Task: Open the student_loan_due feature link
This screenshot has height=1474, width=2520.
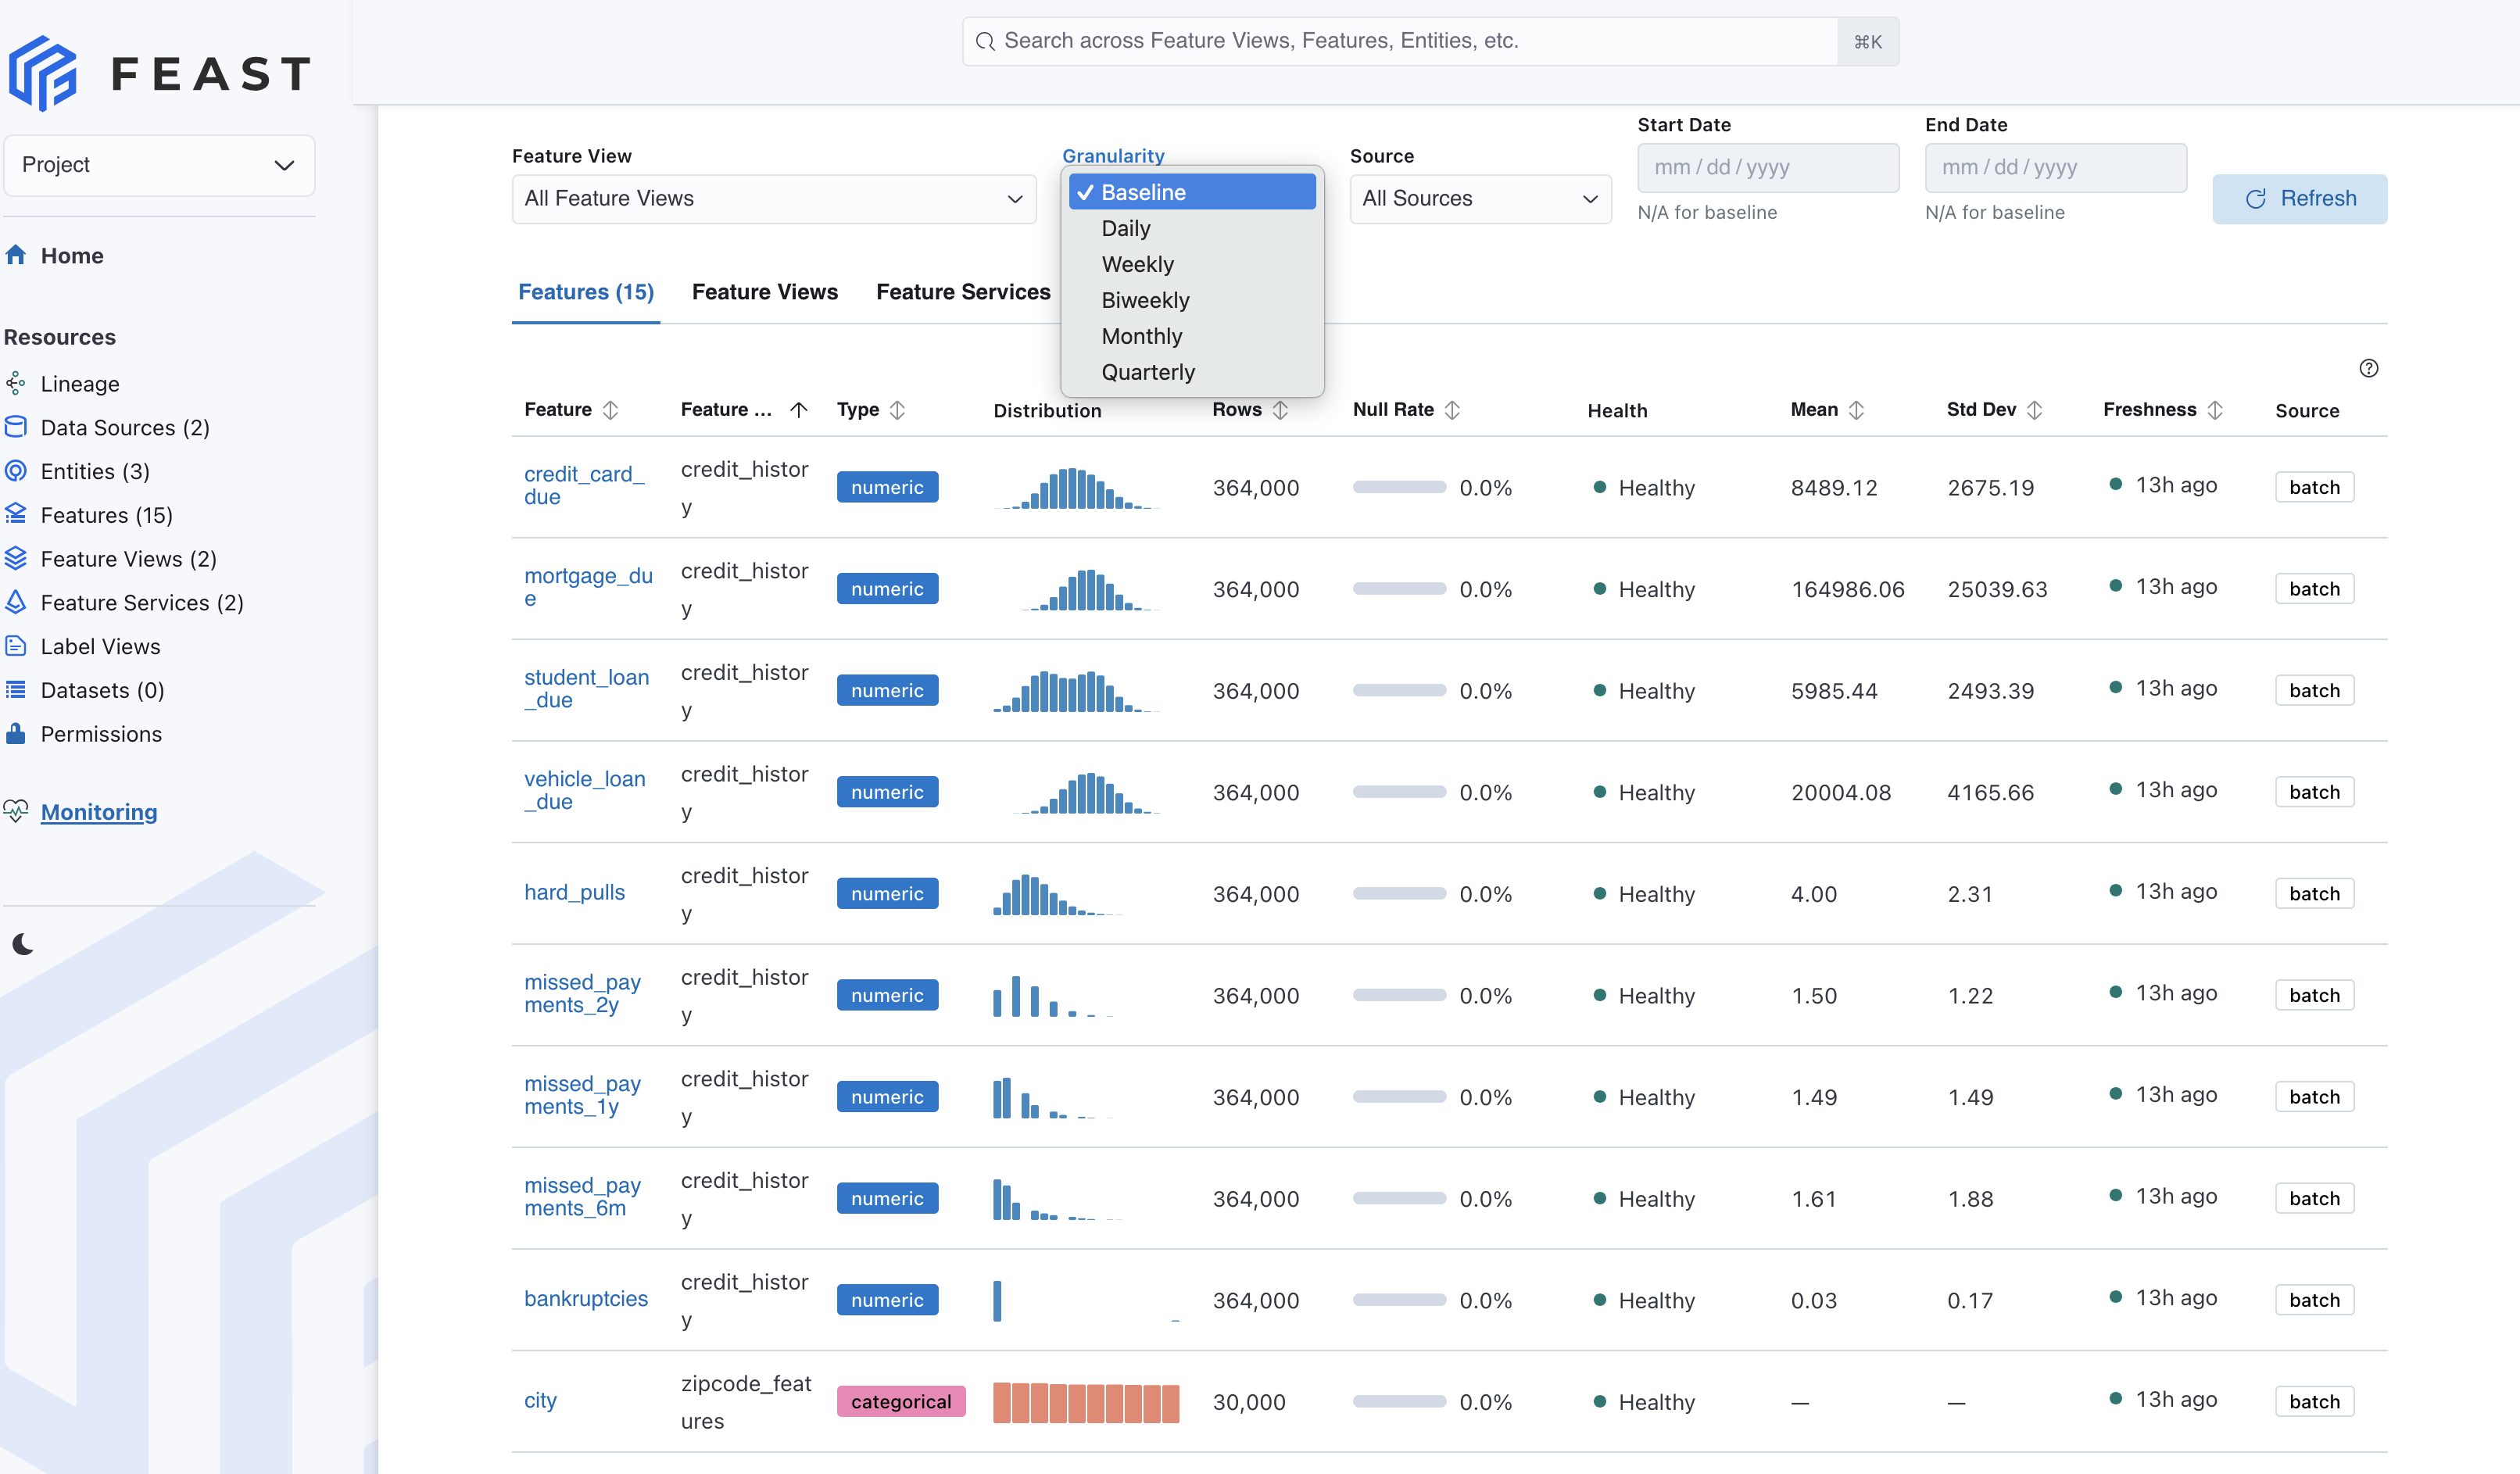Action: 586,688
